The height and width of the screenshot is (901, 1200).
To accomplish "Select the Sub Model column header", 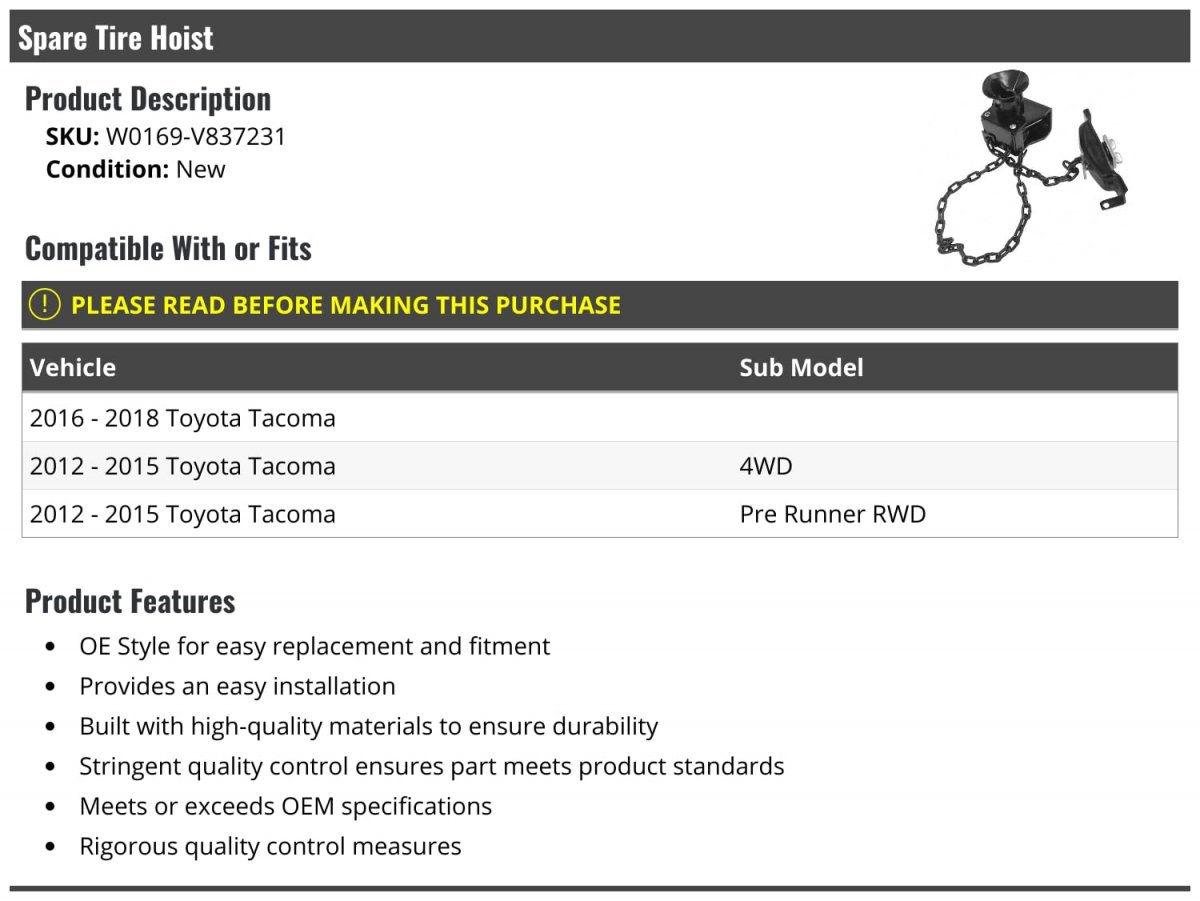I will [x=801, y=367].
